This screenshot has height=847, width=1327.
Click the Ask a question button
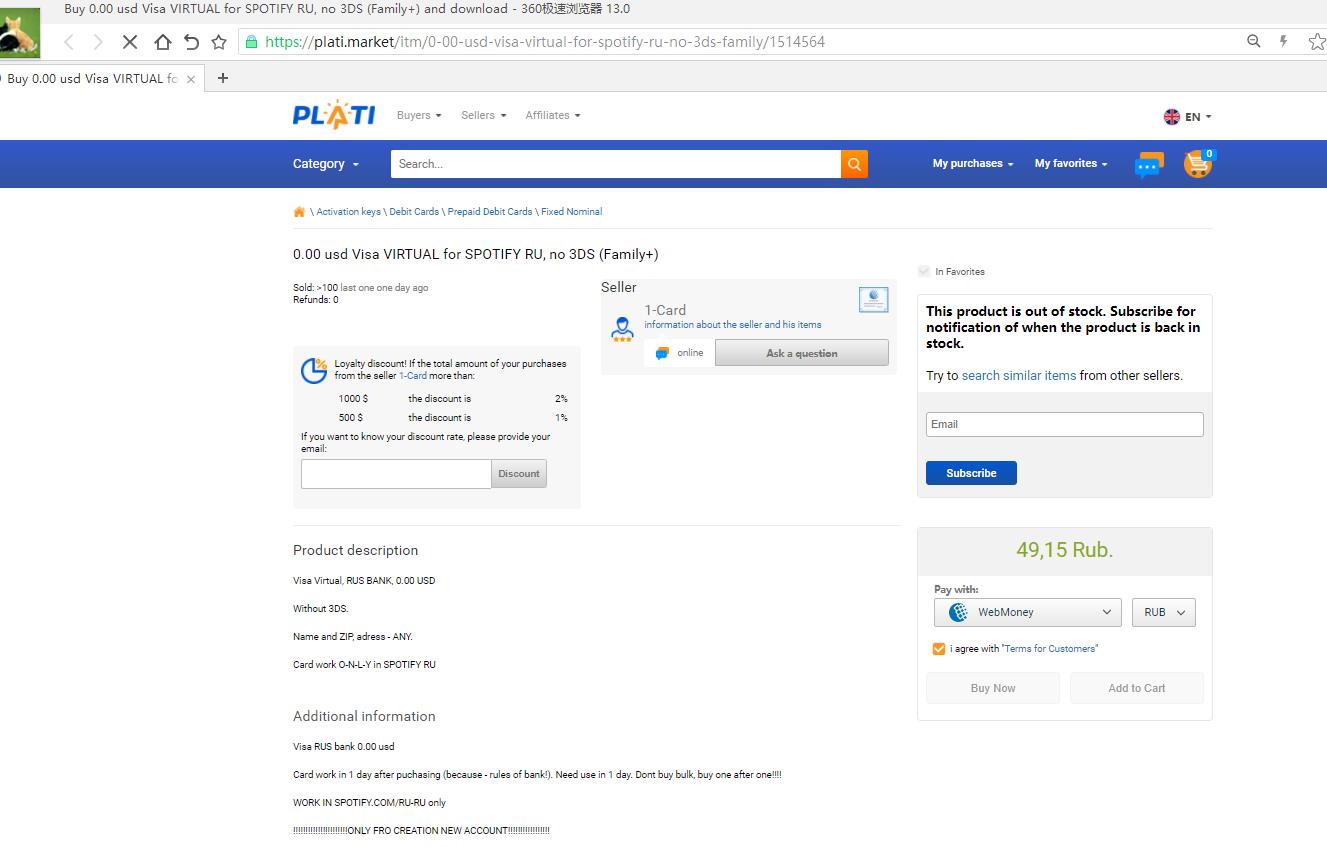(x=801, y=353)
